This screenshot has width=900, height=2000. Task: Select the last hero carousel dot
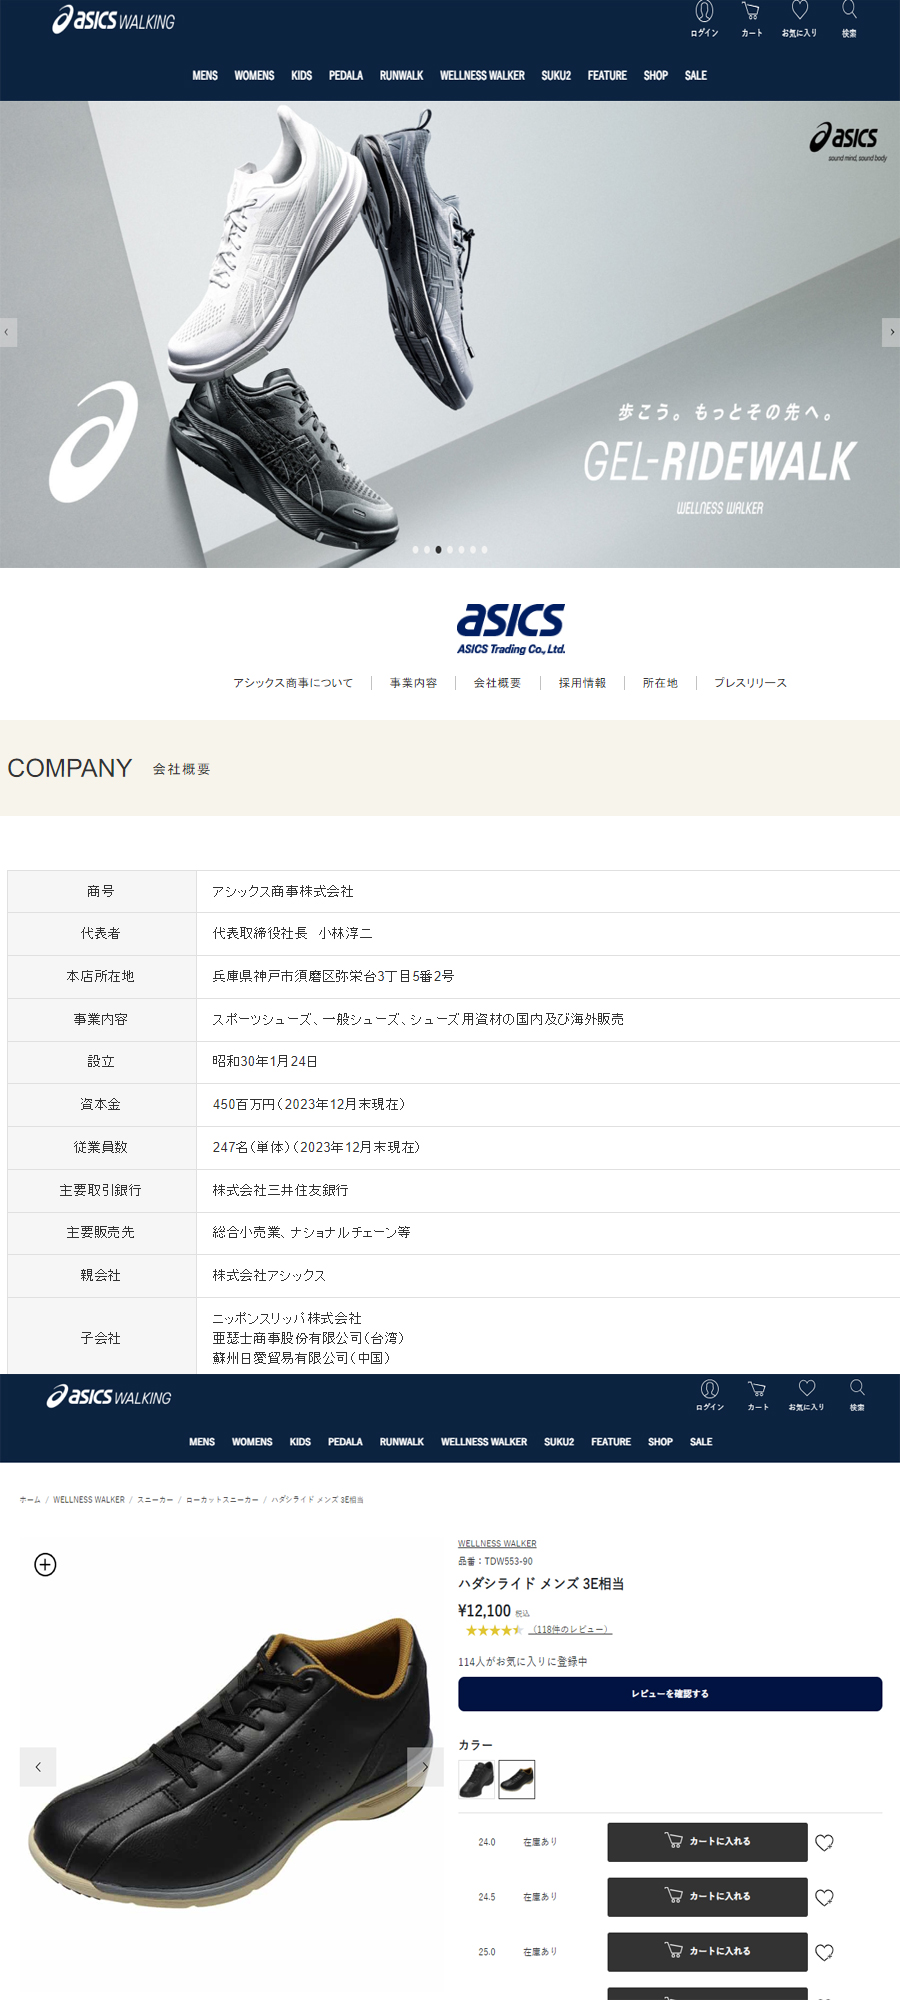(485, 550)
